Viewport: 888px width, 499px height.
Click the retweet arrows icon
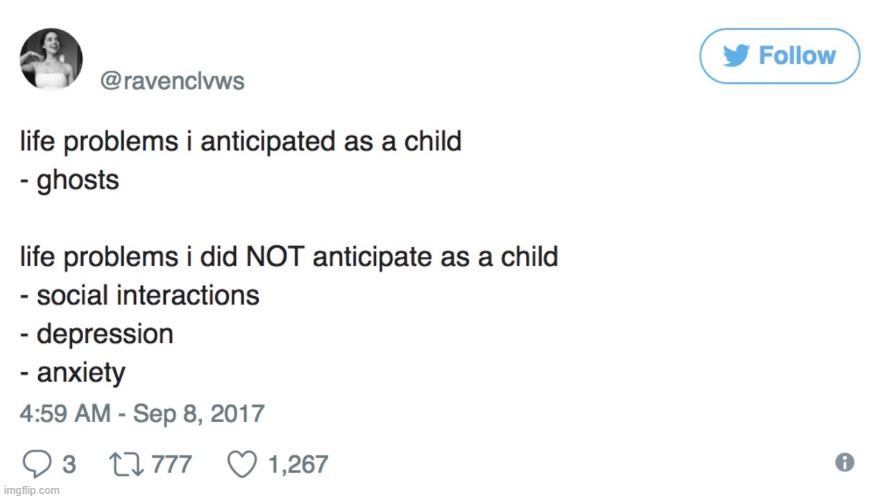tap(126, 464)
